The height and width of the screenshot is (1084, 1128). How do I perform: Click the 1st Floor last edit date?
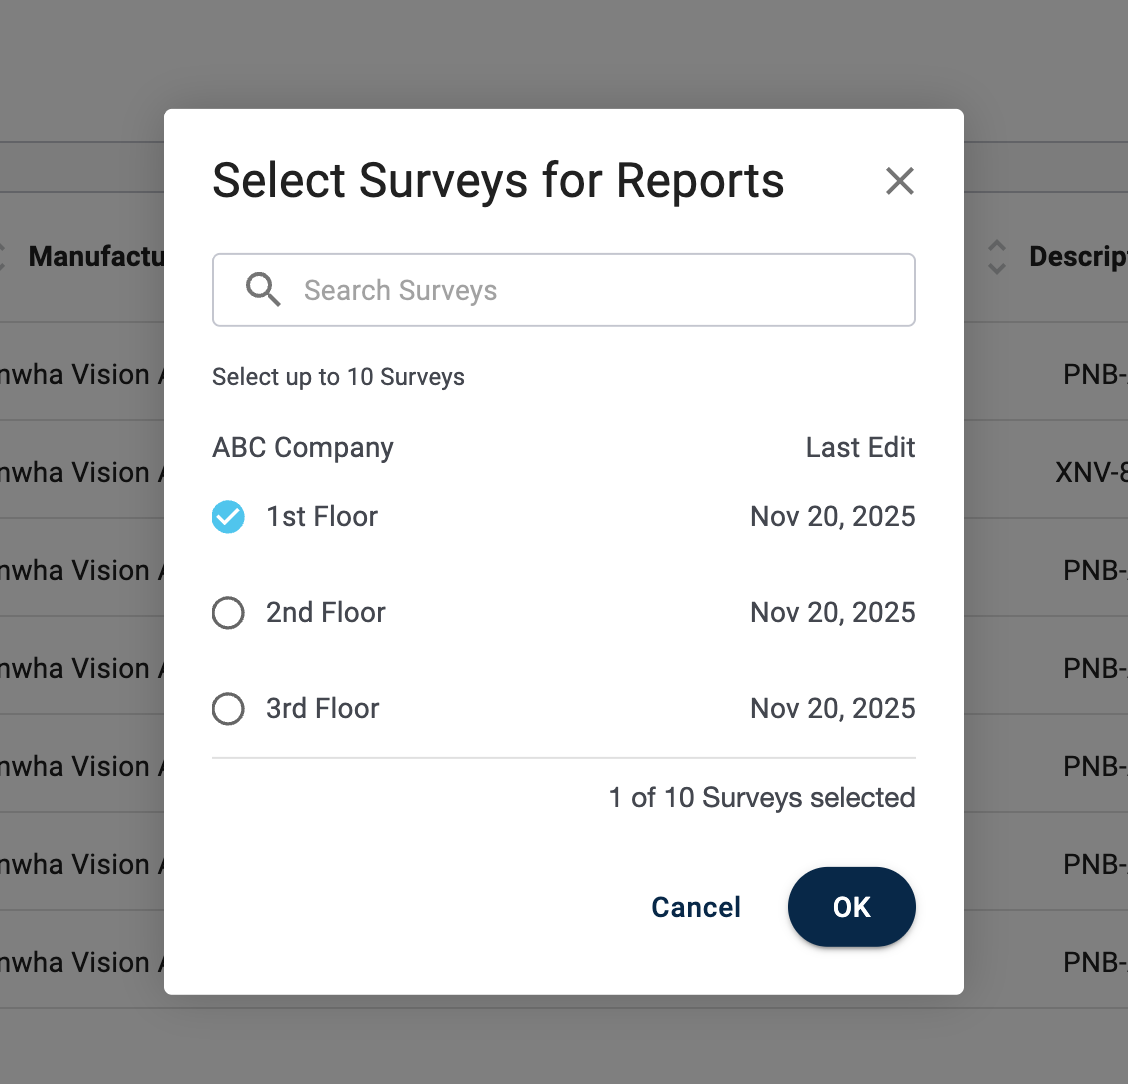(x=832, y=517)
